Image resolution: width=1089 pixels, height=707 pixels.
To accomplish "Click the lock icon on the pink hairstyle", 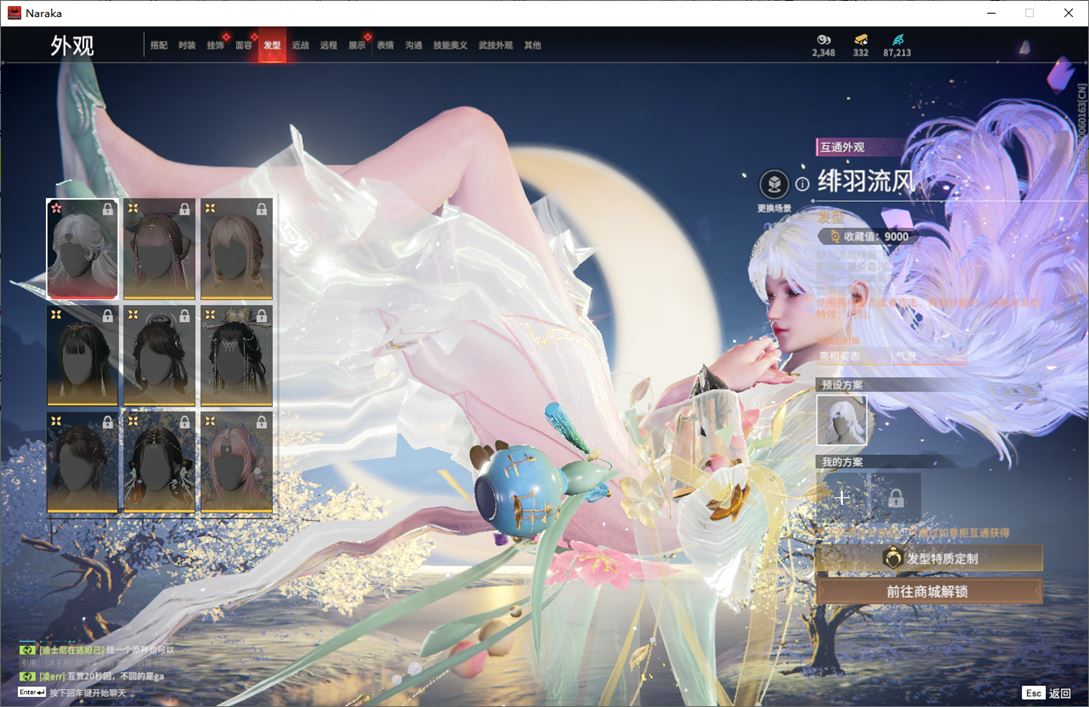I will [x=262, y=422].
